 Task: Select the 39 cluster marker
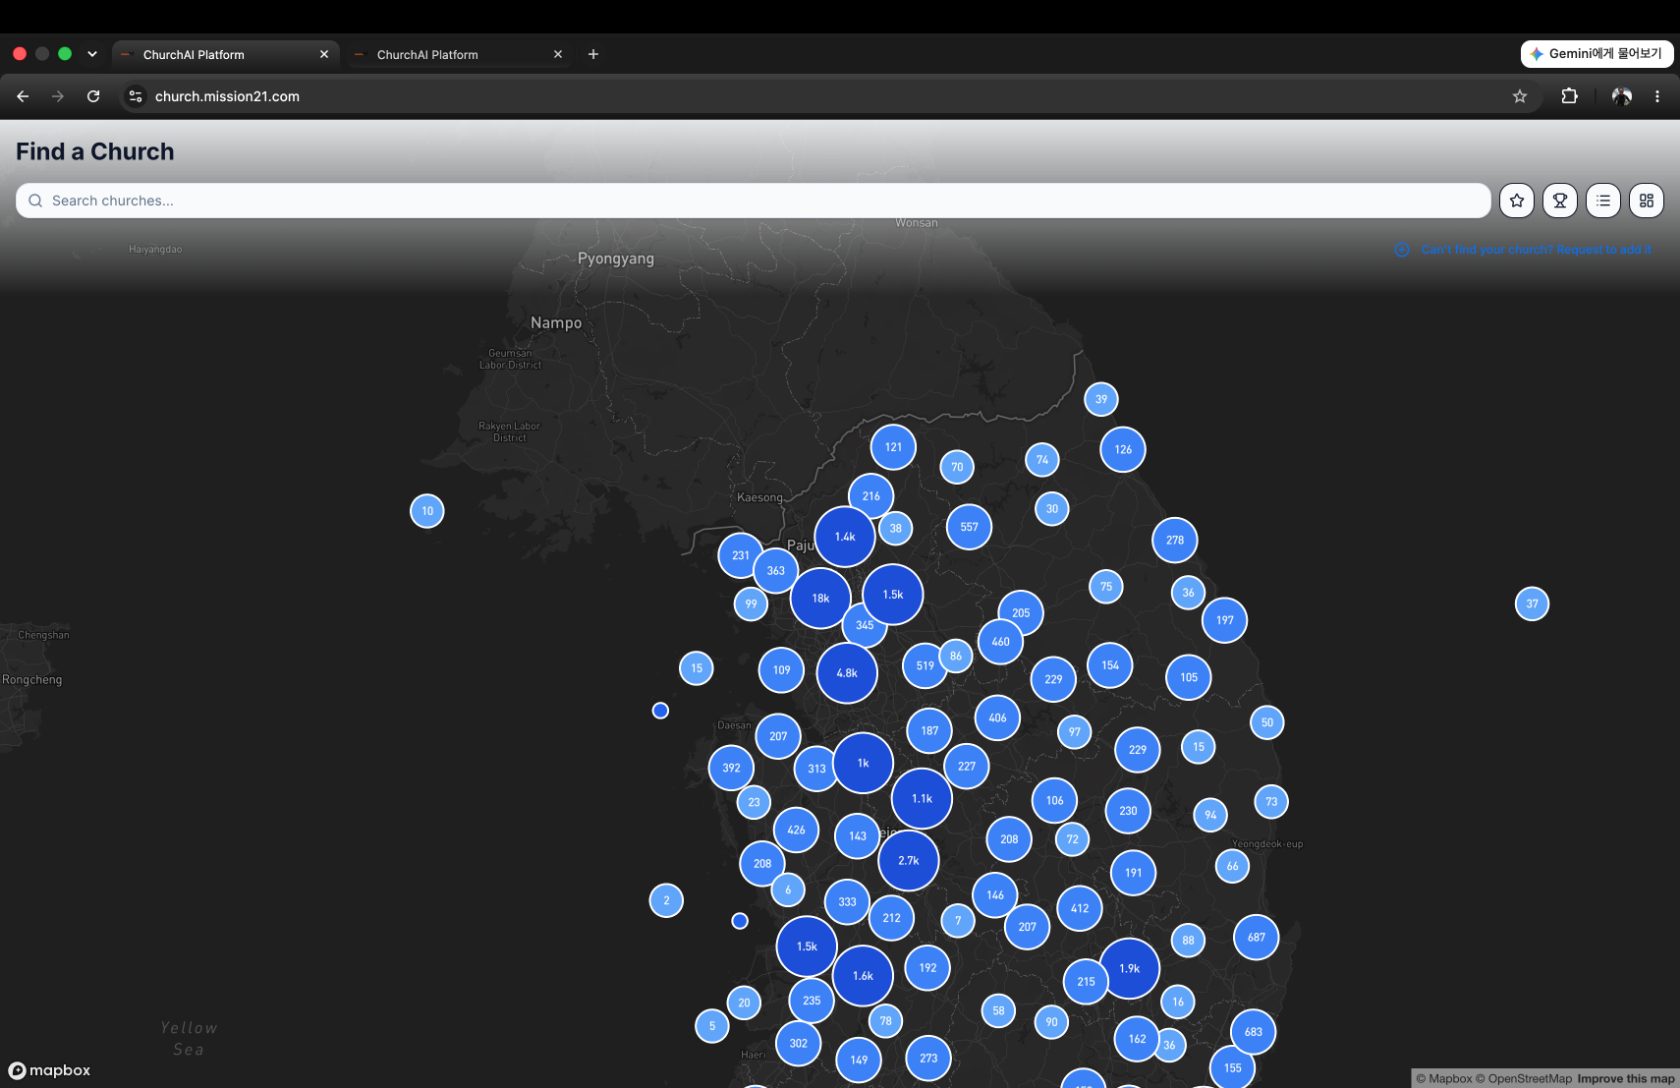tap(1101, 399)
